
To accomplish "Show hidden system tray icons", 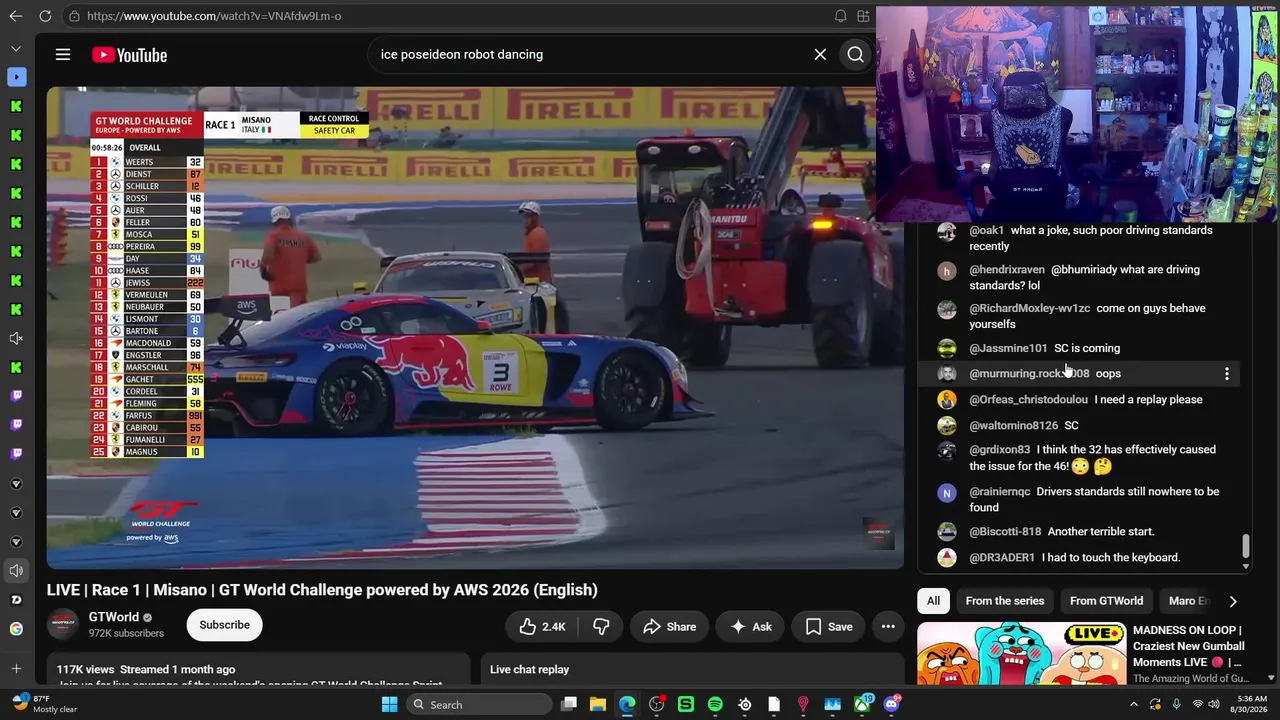I will coord(1133,704).
